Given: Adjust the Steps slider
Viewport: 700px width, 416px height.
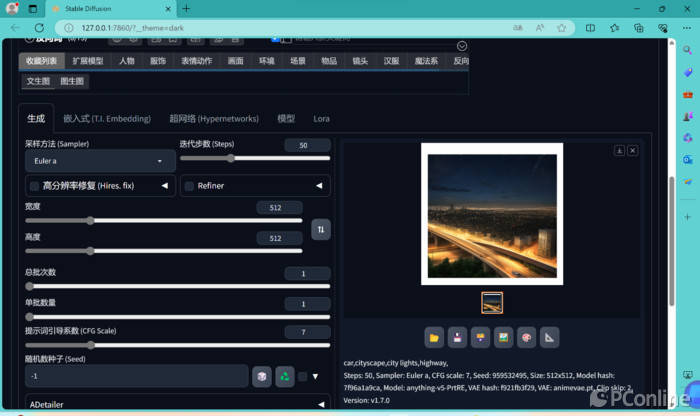Looking at the screenshot, I should 255,158.
